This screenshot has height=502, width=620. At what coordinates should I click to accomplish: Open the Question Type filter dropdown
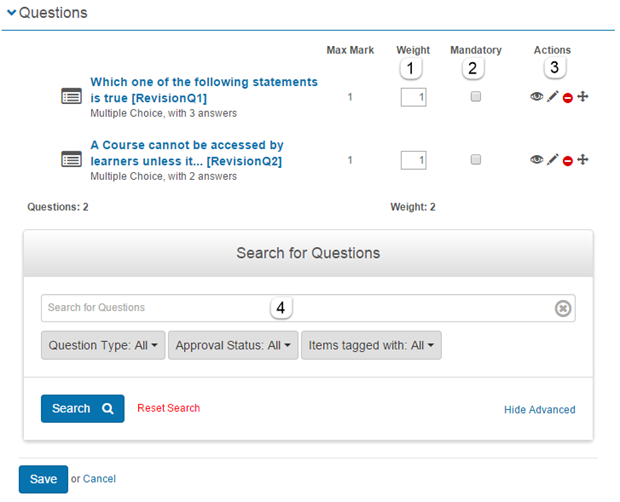[x=102, y=345]
